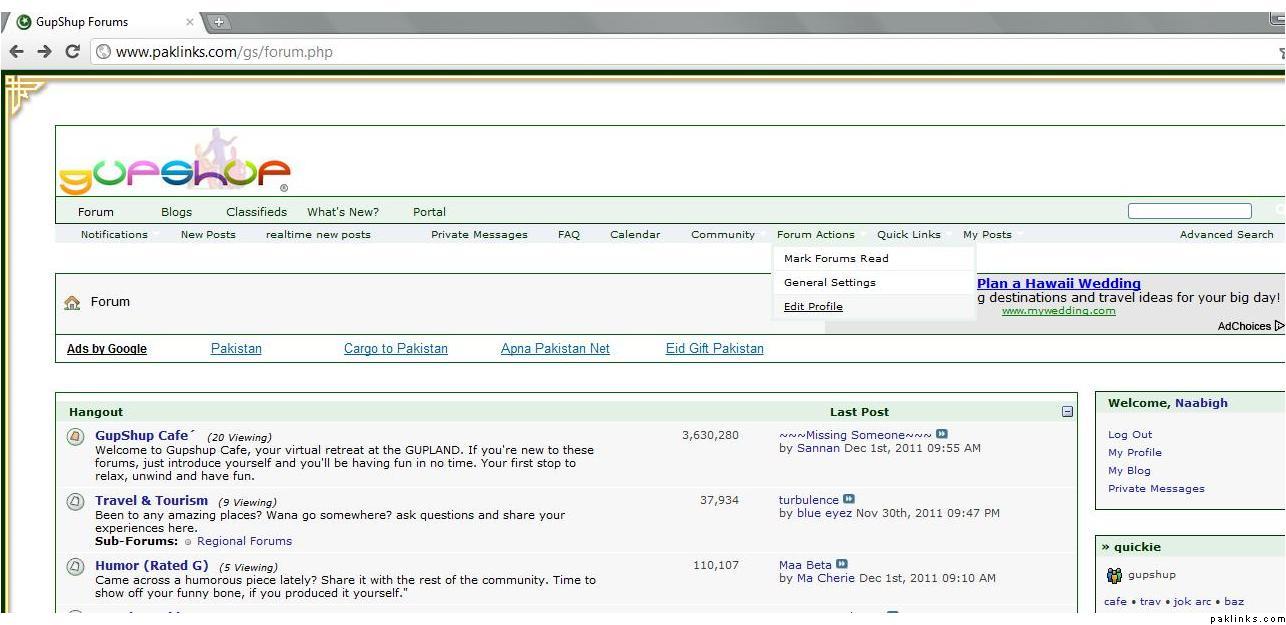Screen dimensions: 1286x625
Task: Open the Quick Links dropdown
Action: pos(909,235)
